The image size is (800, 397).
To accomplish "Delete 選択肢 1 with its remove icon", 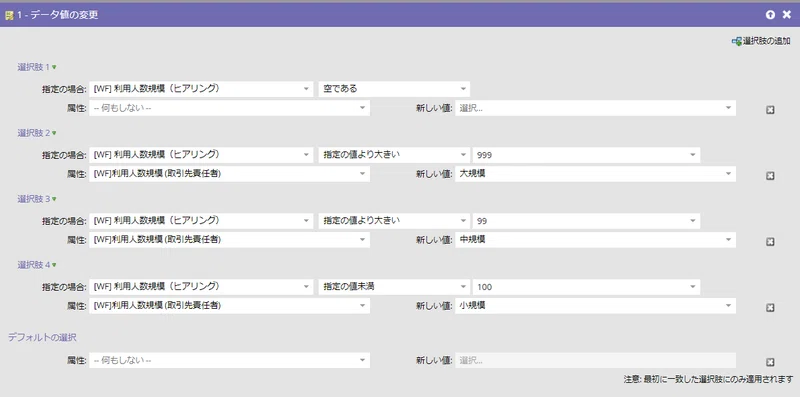I will [770, 110].
